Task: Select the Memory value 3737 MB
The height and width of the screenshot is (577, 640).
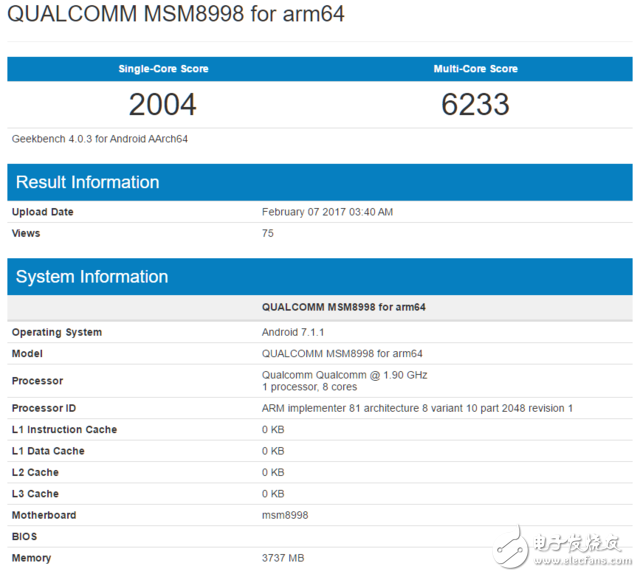Action: [283, 558]
